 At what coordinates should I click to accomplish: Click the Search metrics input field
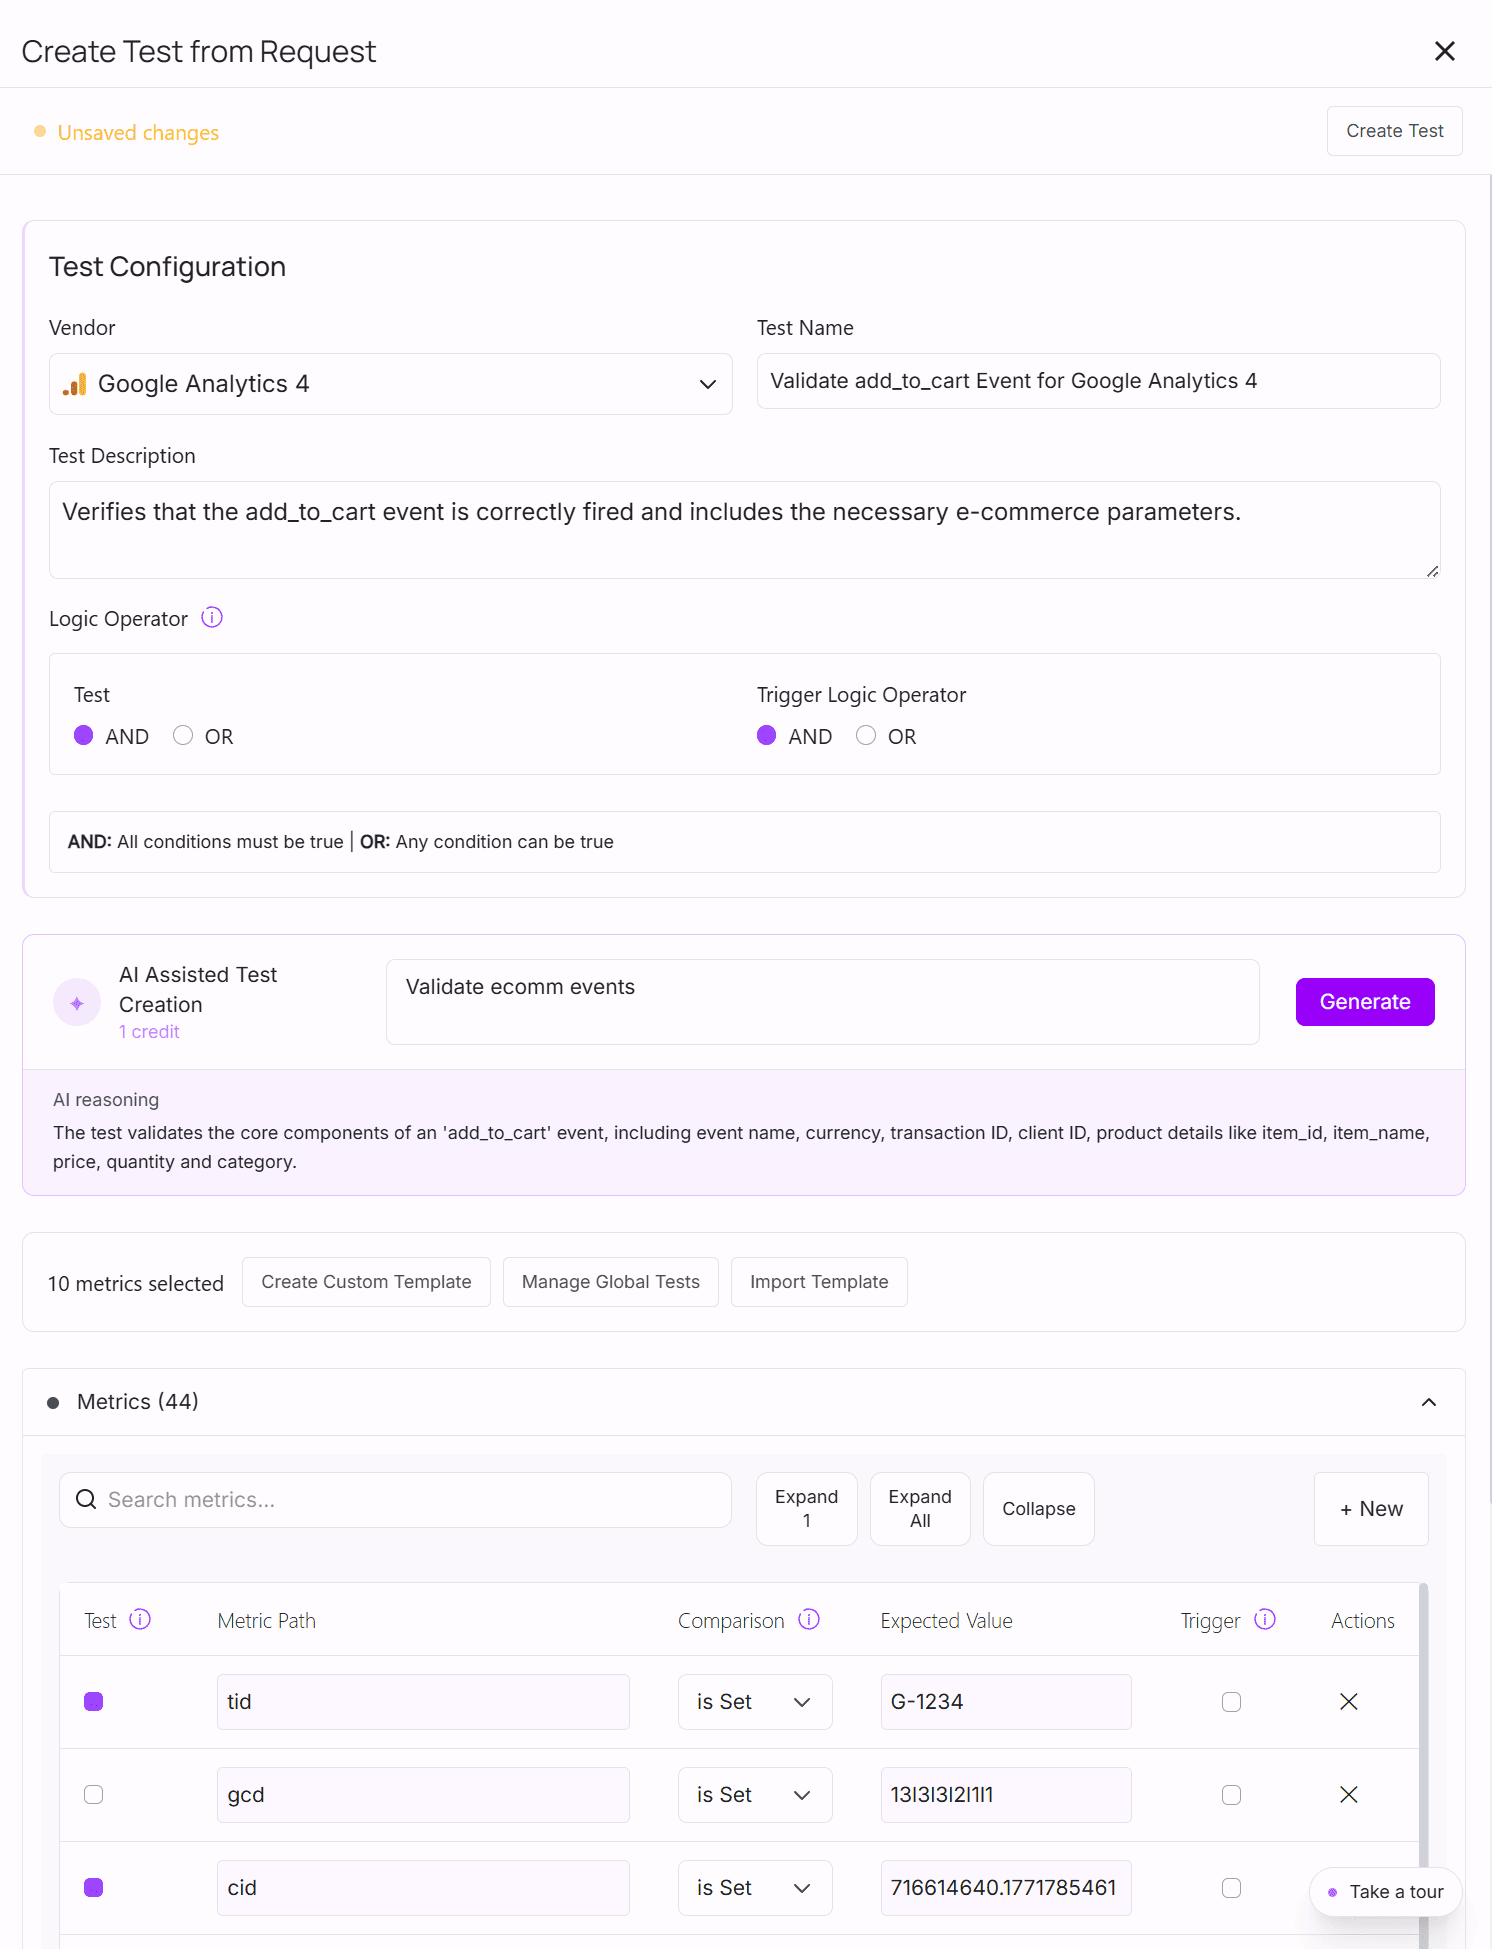[x=410, y=1500]
